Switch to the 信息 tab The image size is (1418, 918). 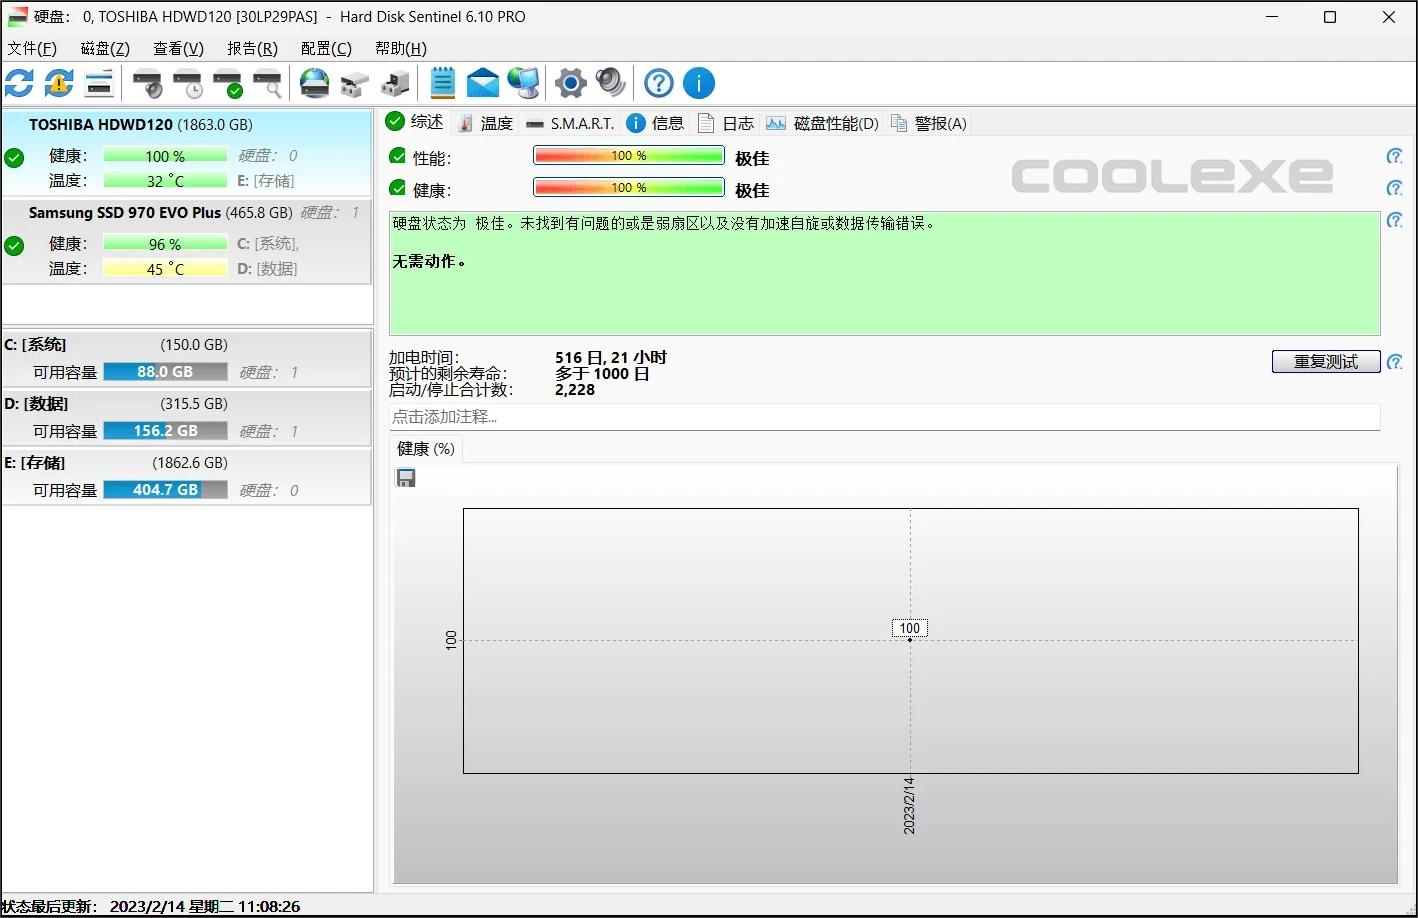click(655, 123)
